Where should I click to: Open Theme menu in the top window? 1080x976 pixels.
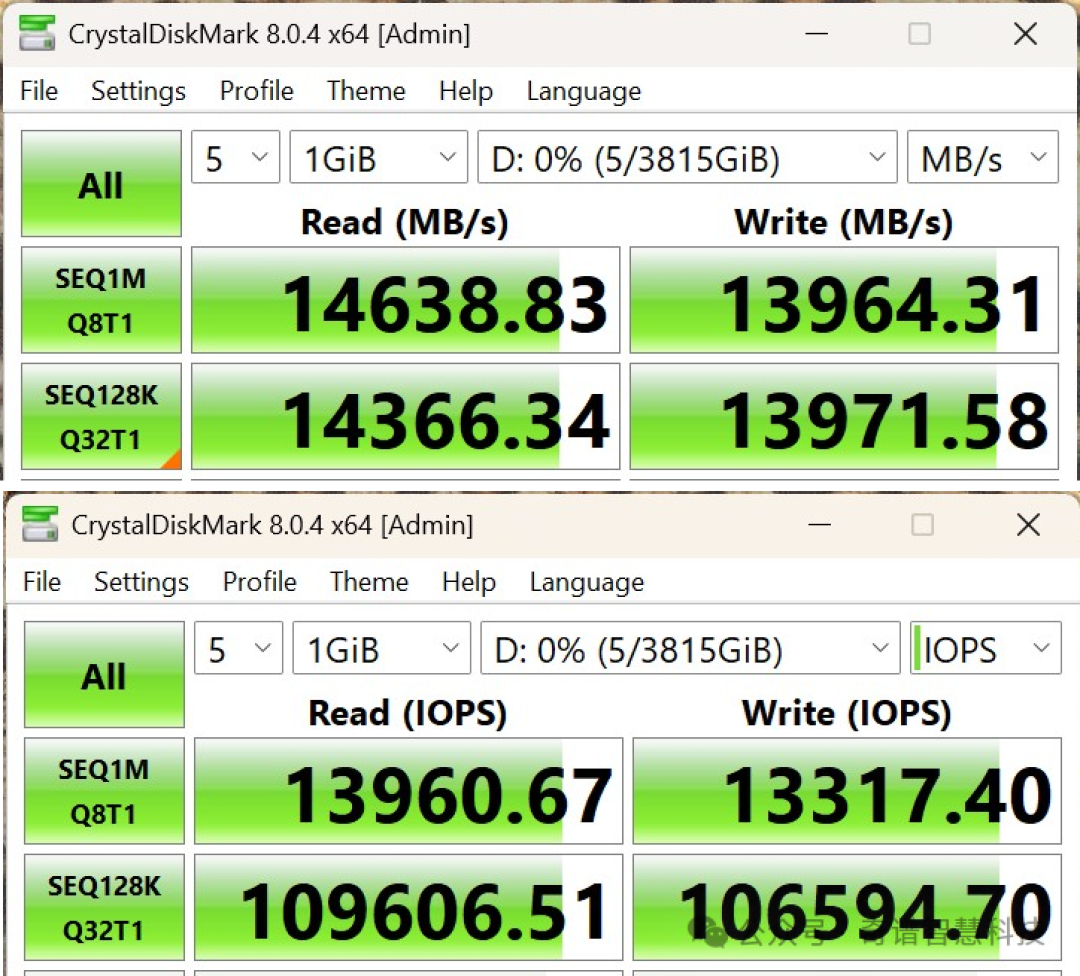(366, 91)
